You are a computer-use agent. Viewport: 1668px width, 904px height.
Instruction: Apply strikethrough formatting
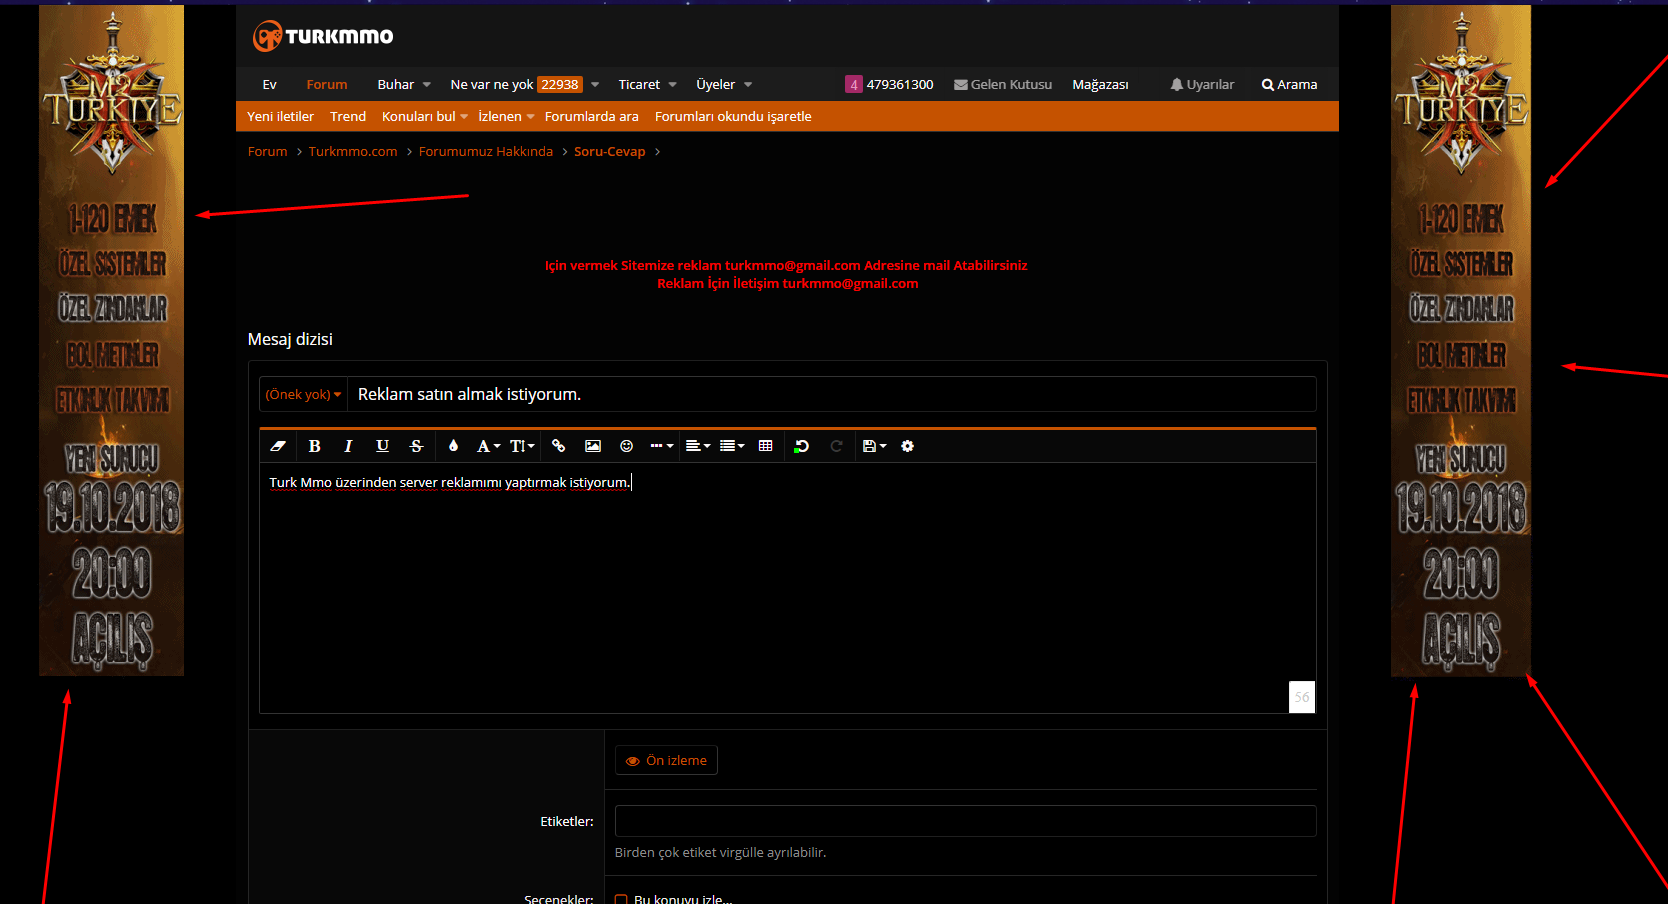417,446
